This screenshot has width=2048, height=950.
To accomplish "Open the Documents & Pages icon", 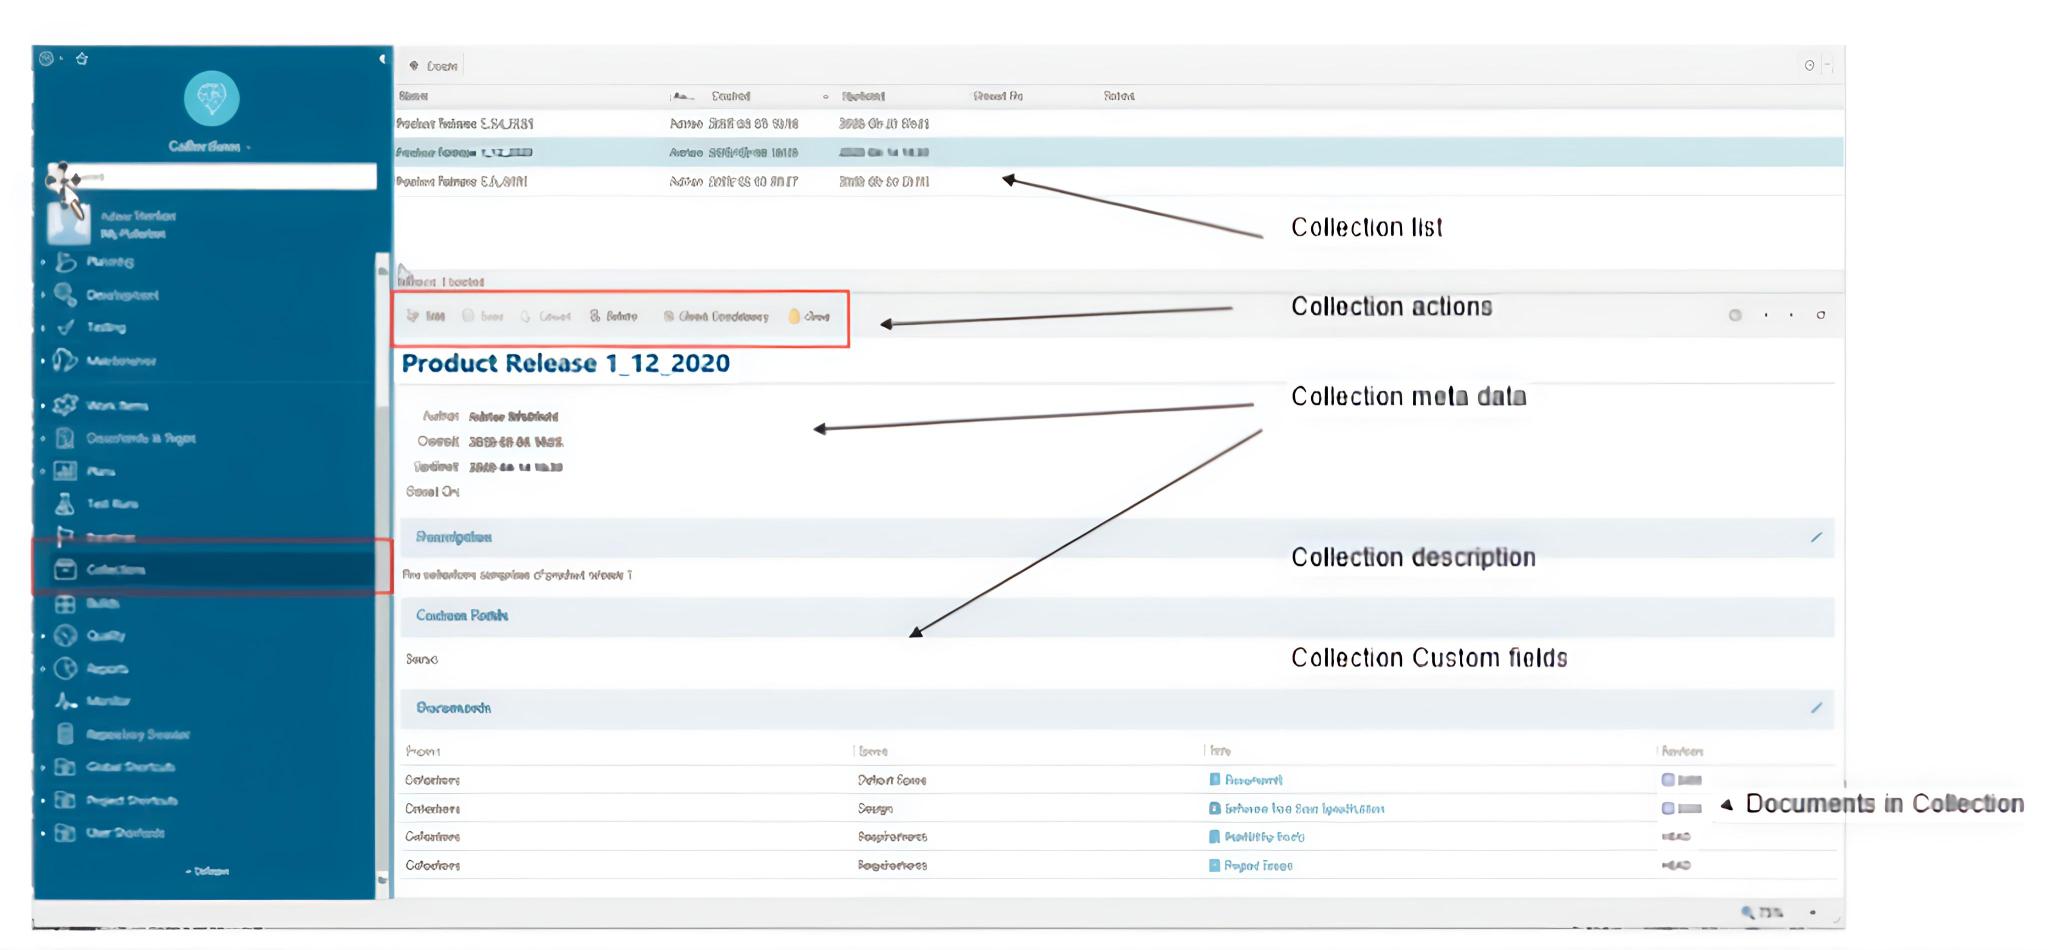I will 65,438.
